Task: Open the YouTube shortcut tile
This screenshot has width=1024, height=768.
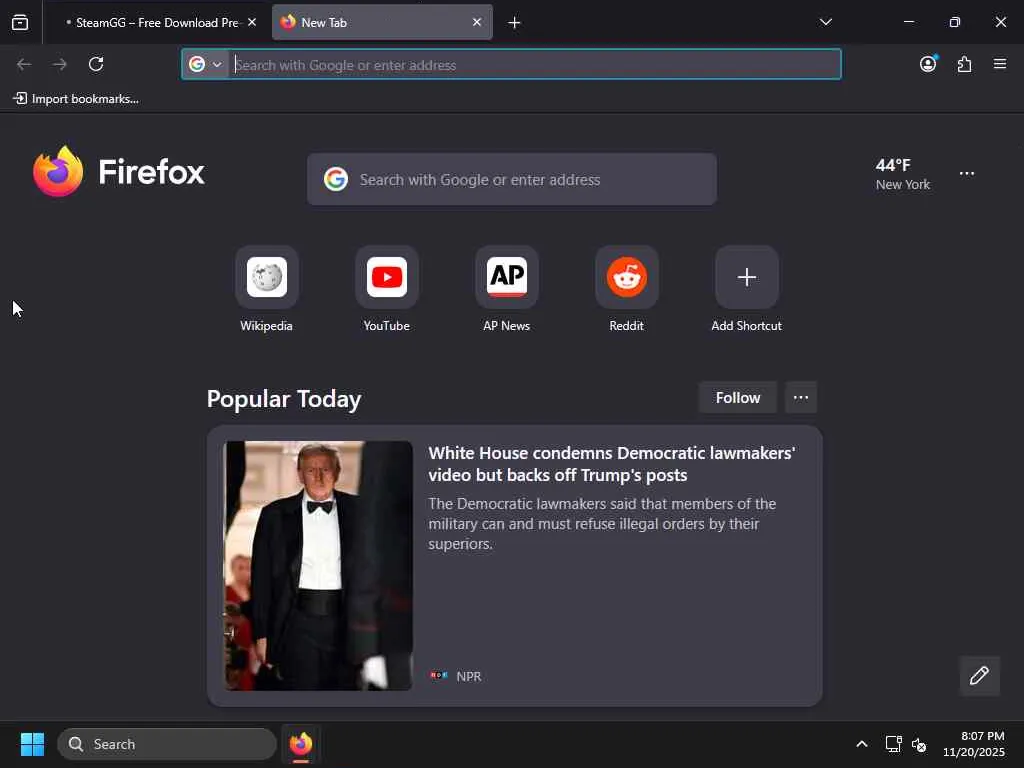Action: [387, 277]
